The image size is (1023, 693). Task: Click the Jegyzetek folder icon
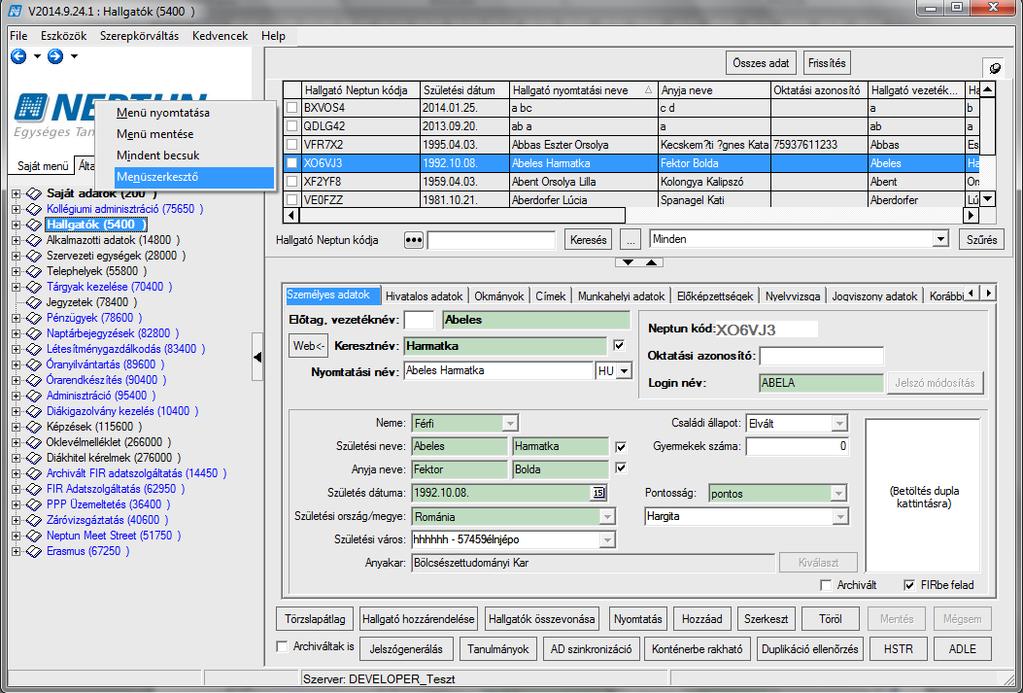coord(34,303)
